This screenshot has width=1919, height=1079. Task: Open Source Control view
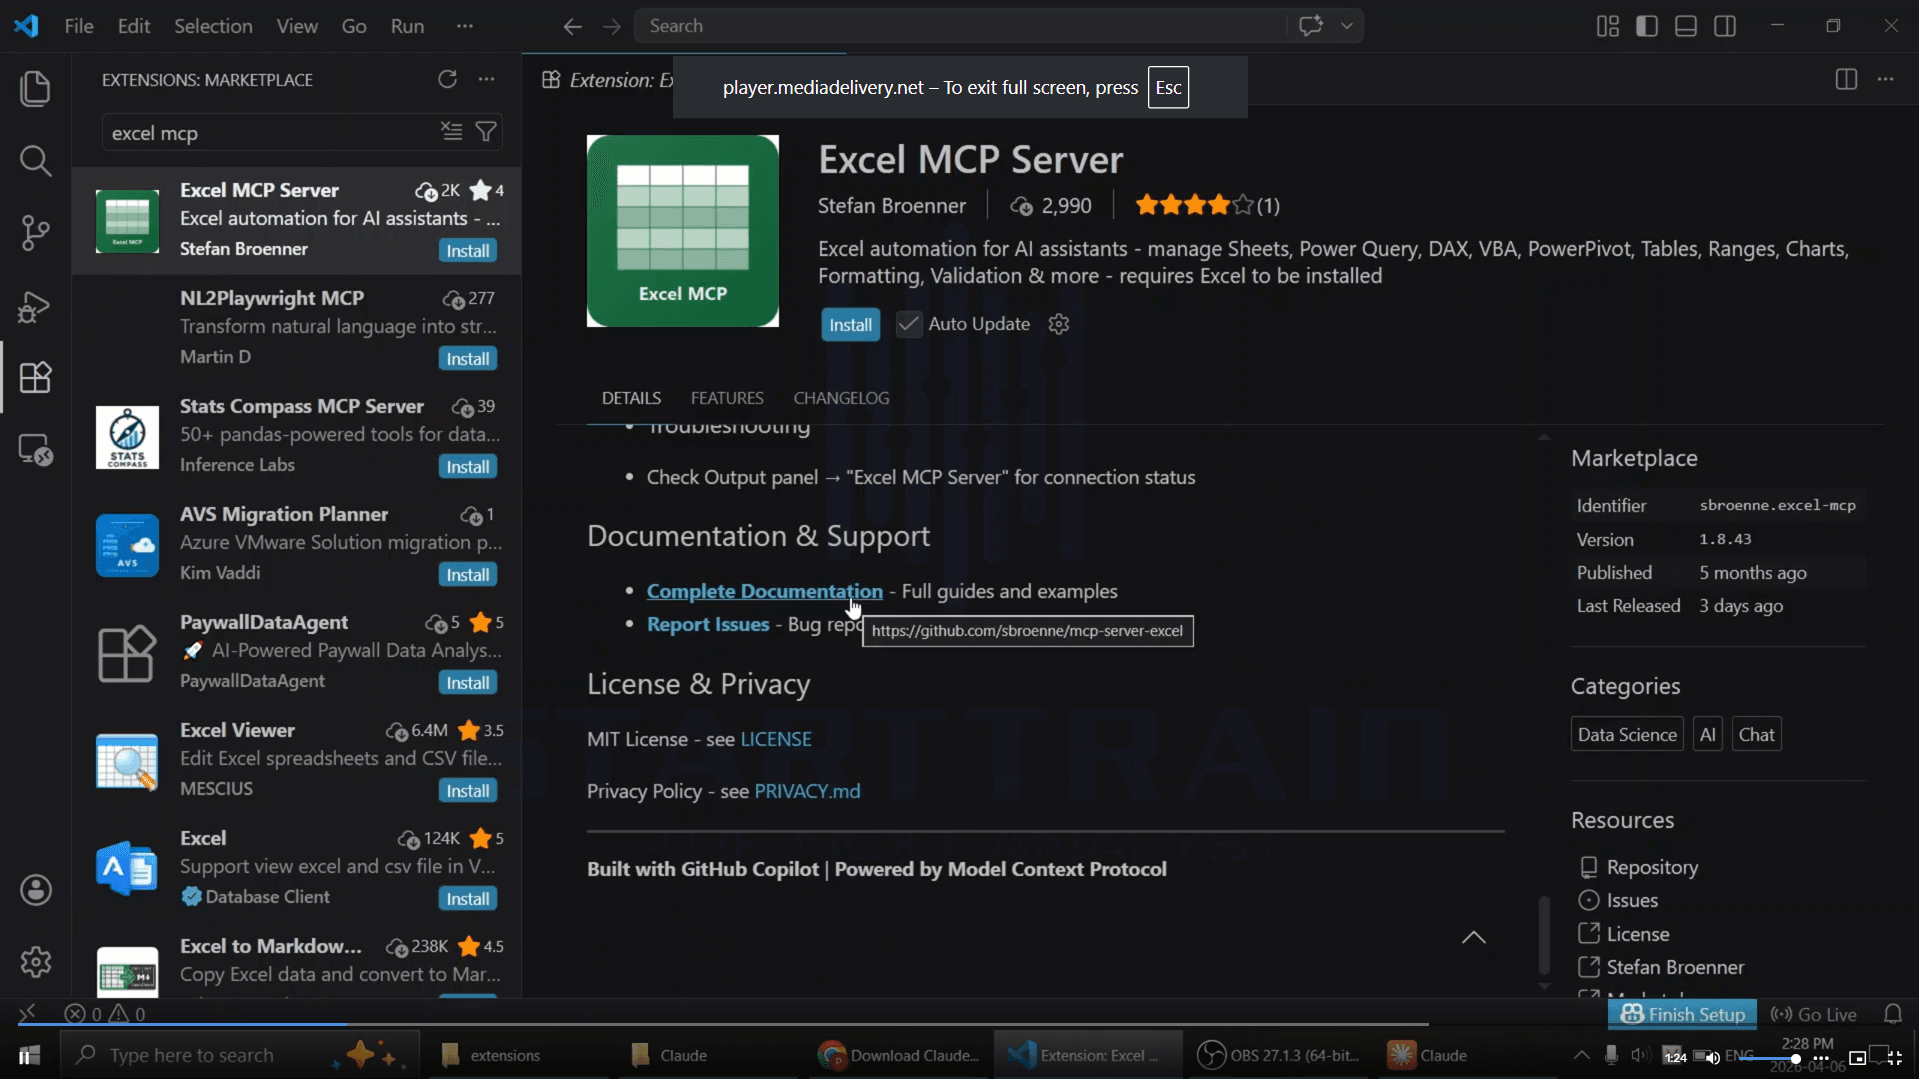click(35, 233)
